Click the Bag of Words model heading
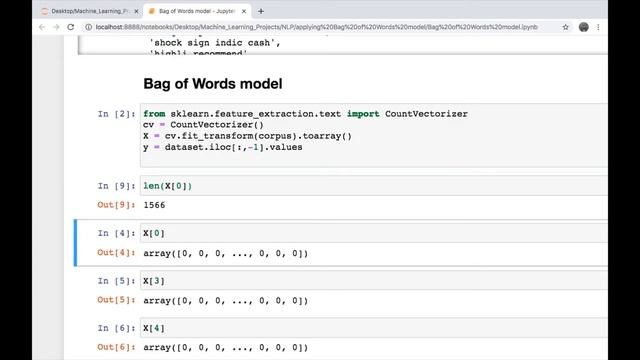 coord(213,84)
